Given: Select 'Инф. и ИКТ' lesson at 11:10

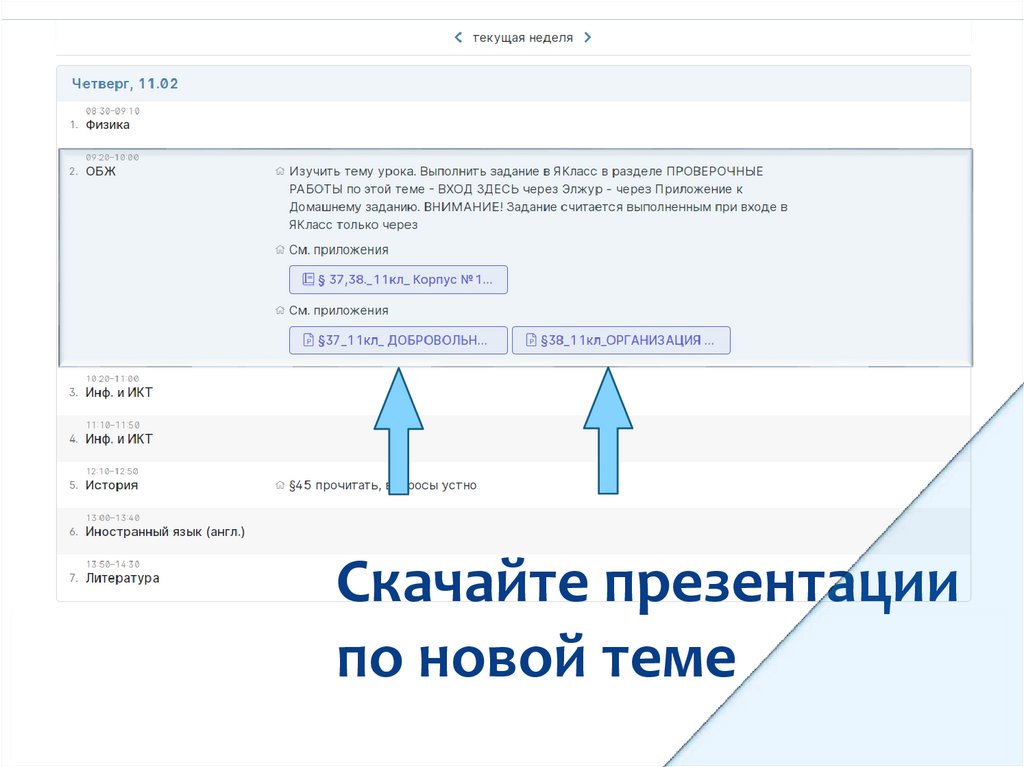Looking at the screenshot, I should pos(119,439).
